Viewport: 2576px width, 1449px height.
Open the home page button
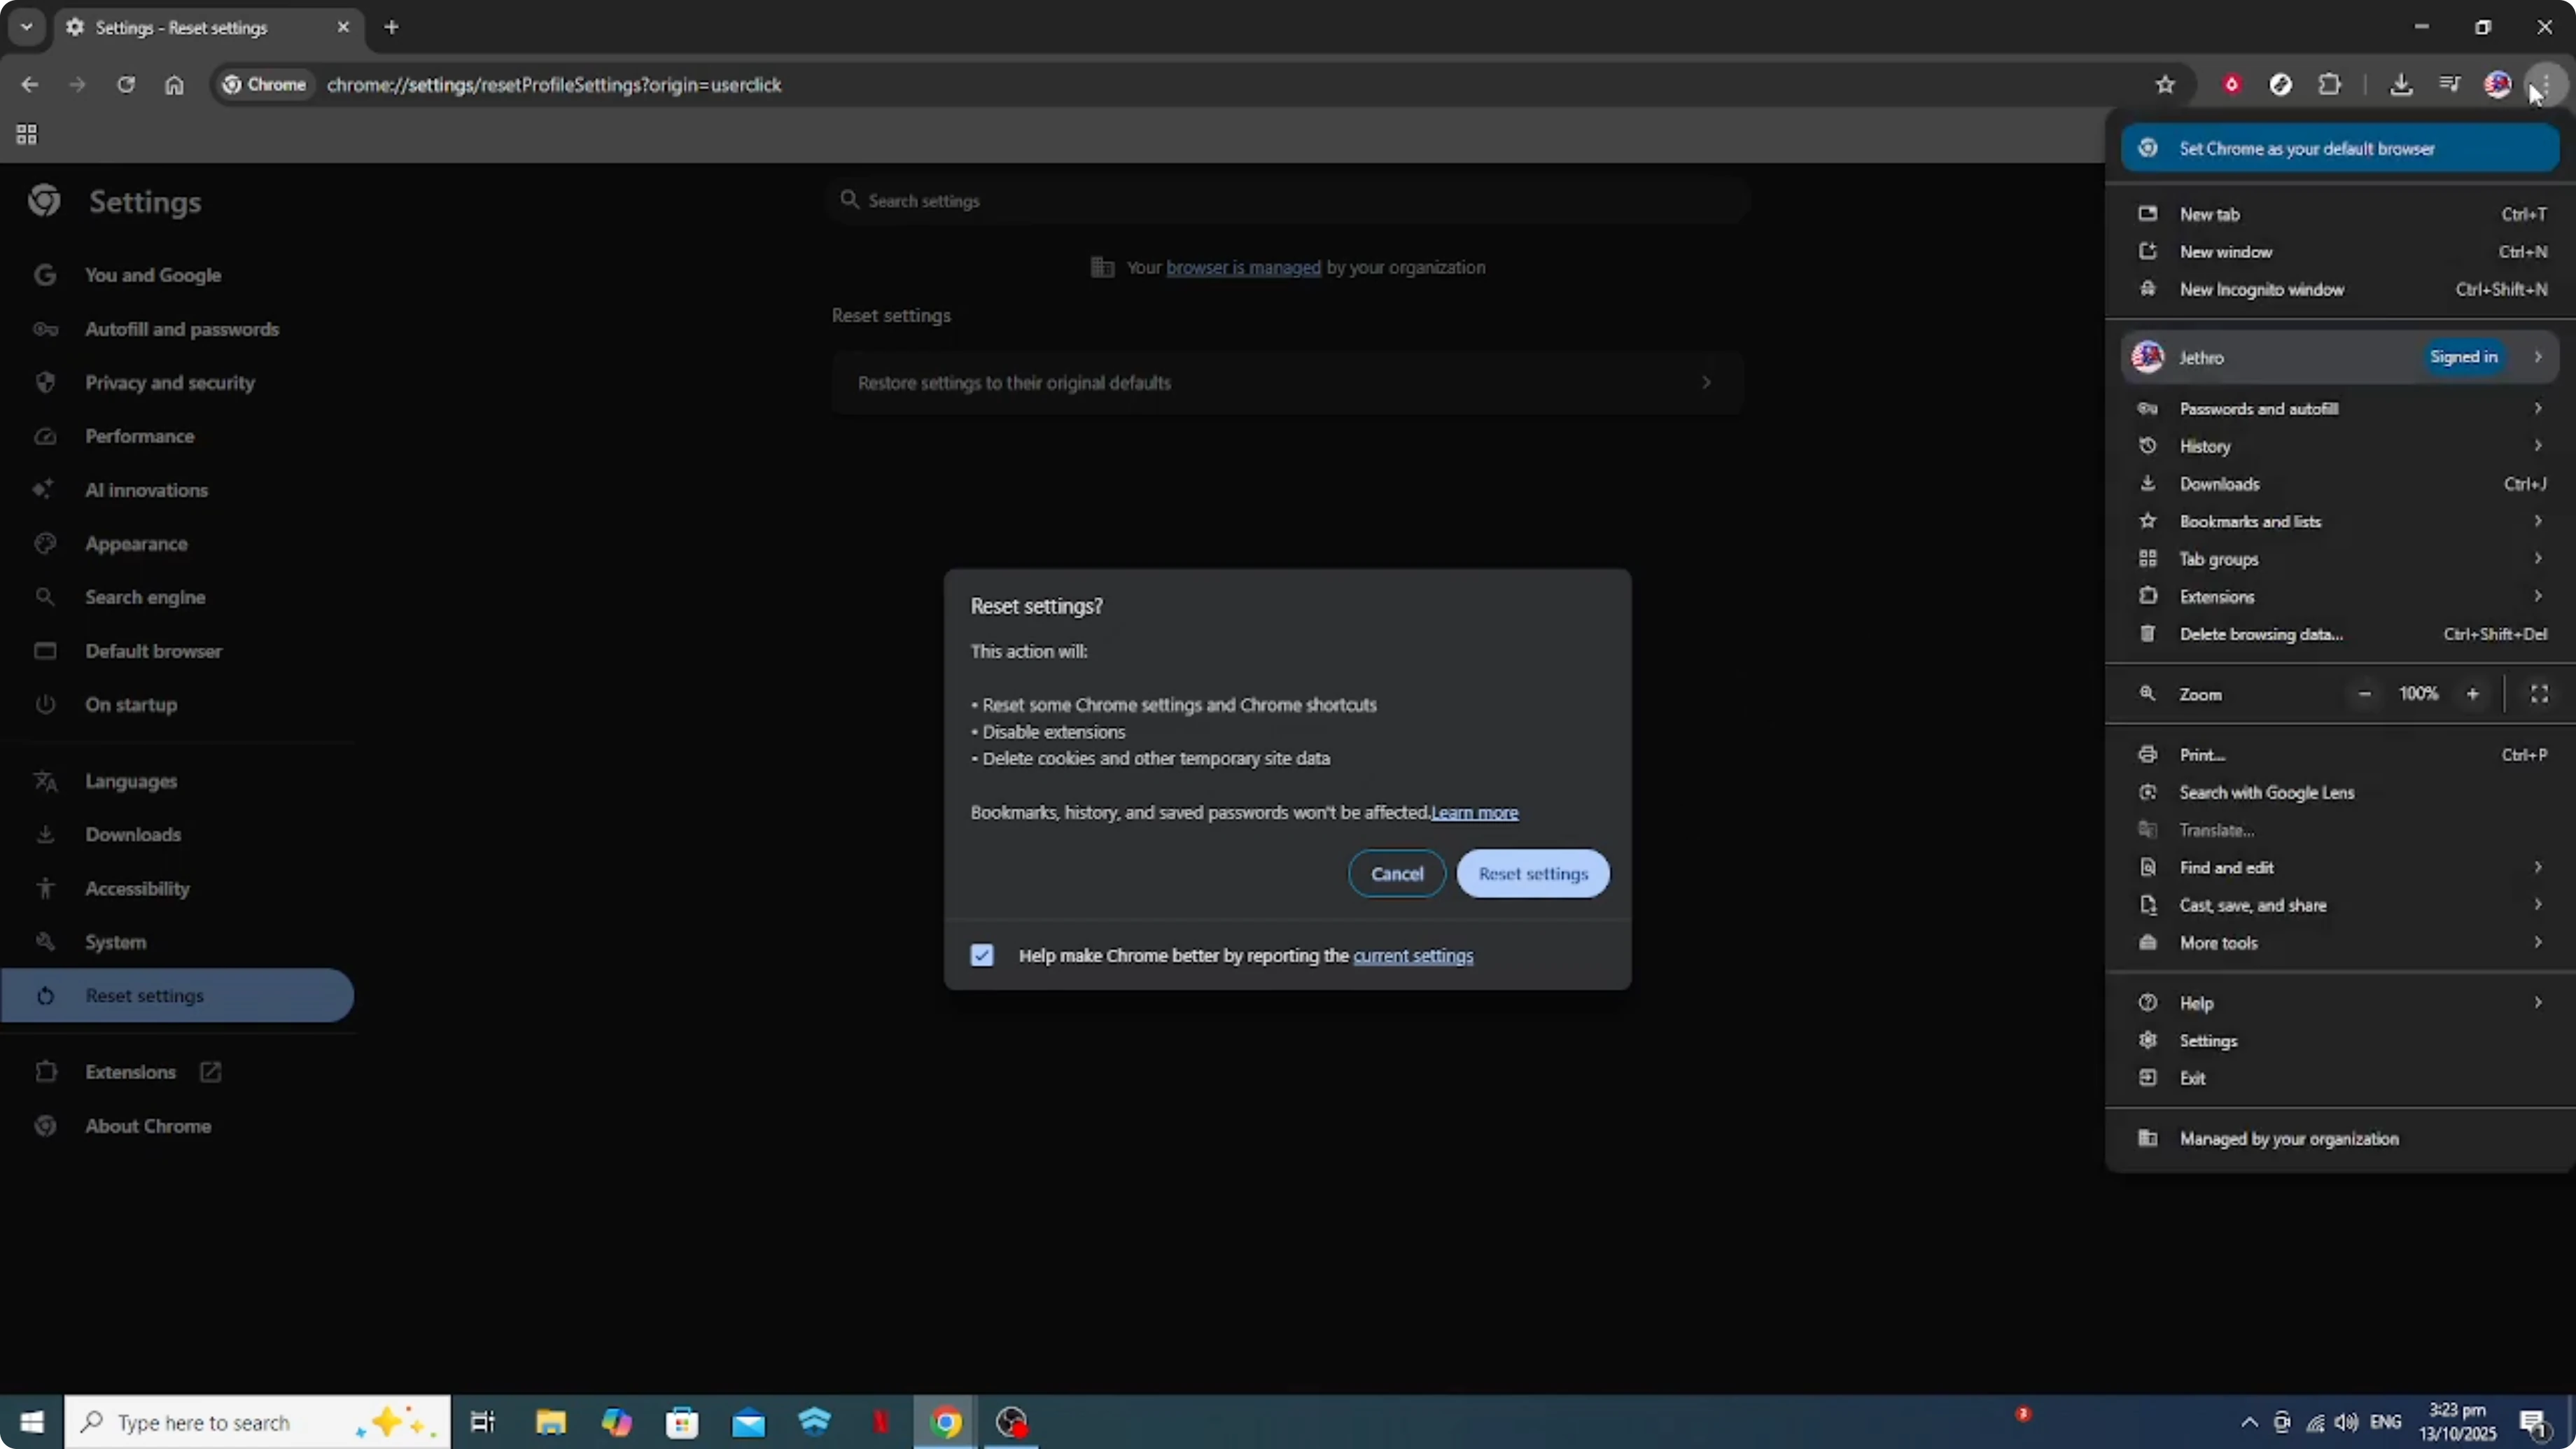tap(174, 85)
